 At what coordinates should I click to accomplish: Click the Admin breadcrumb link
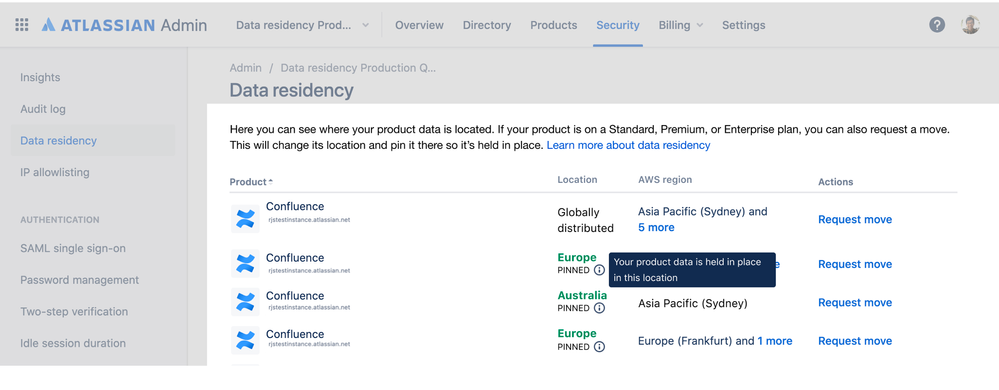[245, 68]
